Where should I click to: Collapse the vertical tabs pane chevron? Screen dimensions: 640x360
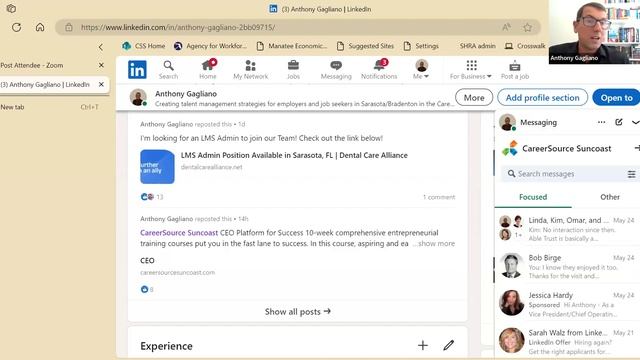[101, 47]
